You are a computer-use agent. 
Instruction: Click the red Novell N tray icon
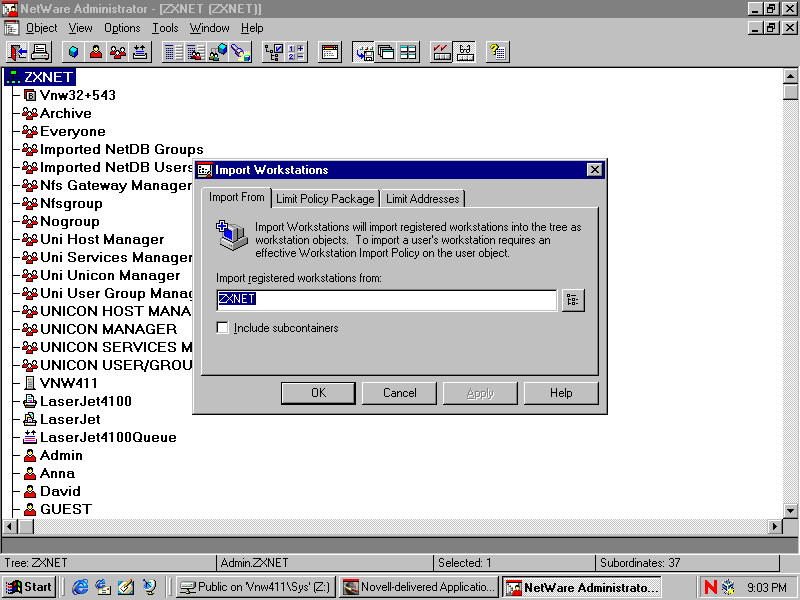click(710, 587)
